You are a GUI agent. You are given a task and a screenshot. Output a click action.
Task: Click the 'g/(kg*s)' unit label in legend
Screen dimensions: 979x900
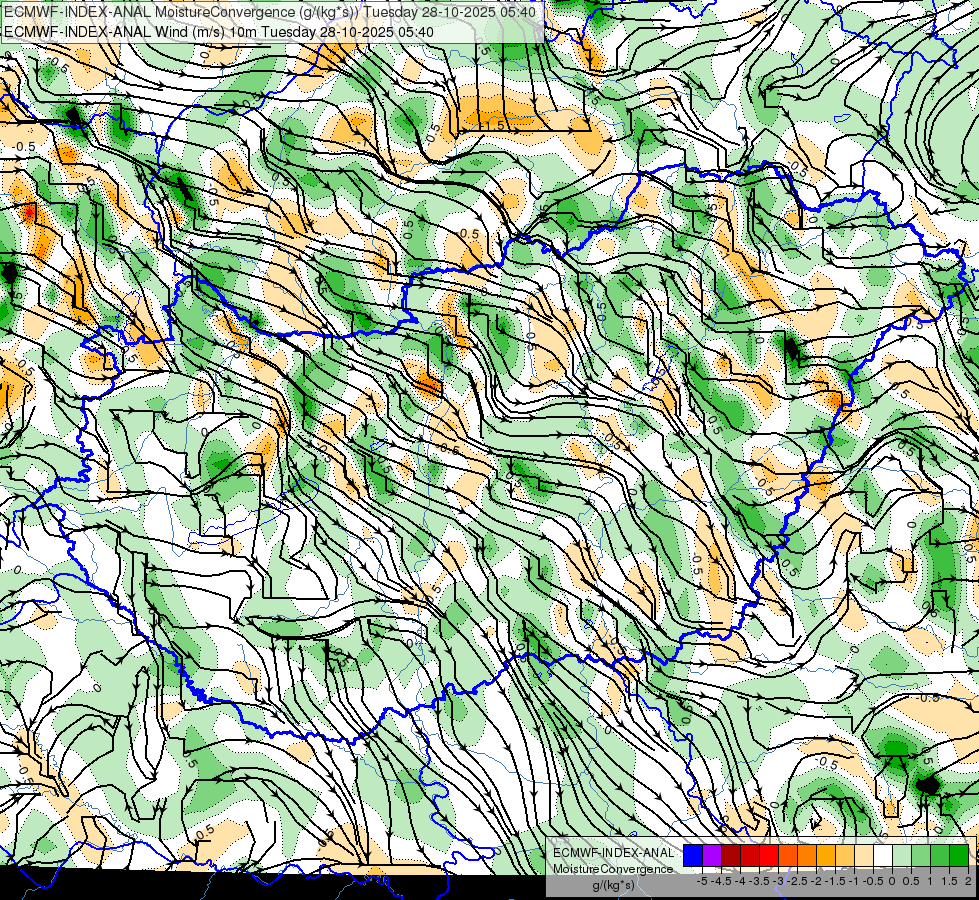(614, 885)
